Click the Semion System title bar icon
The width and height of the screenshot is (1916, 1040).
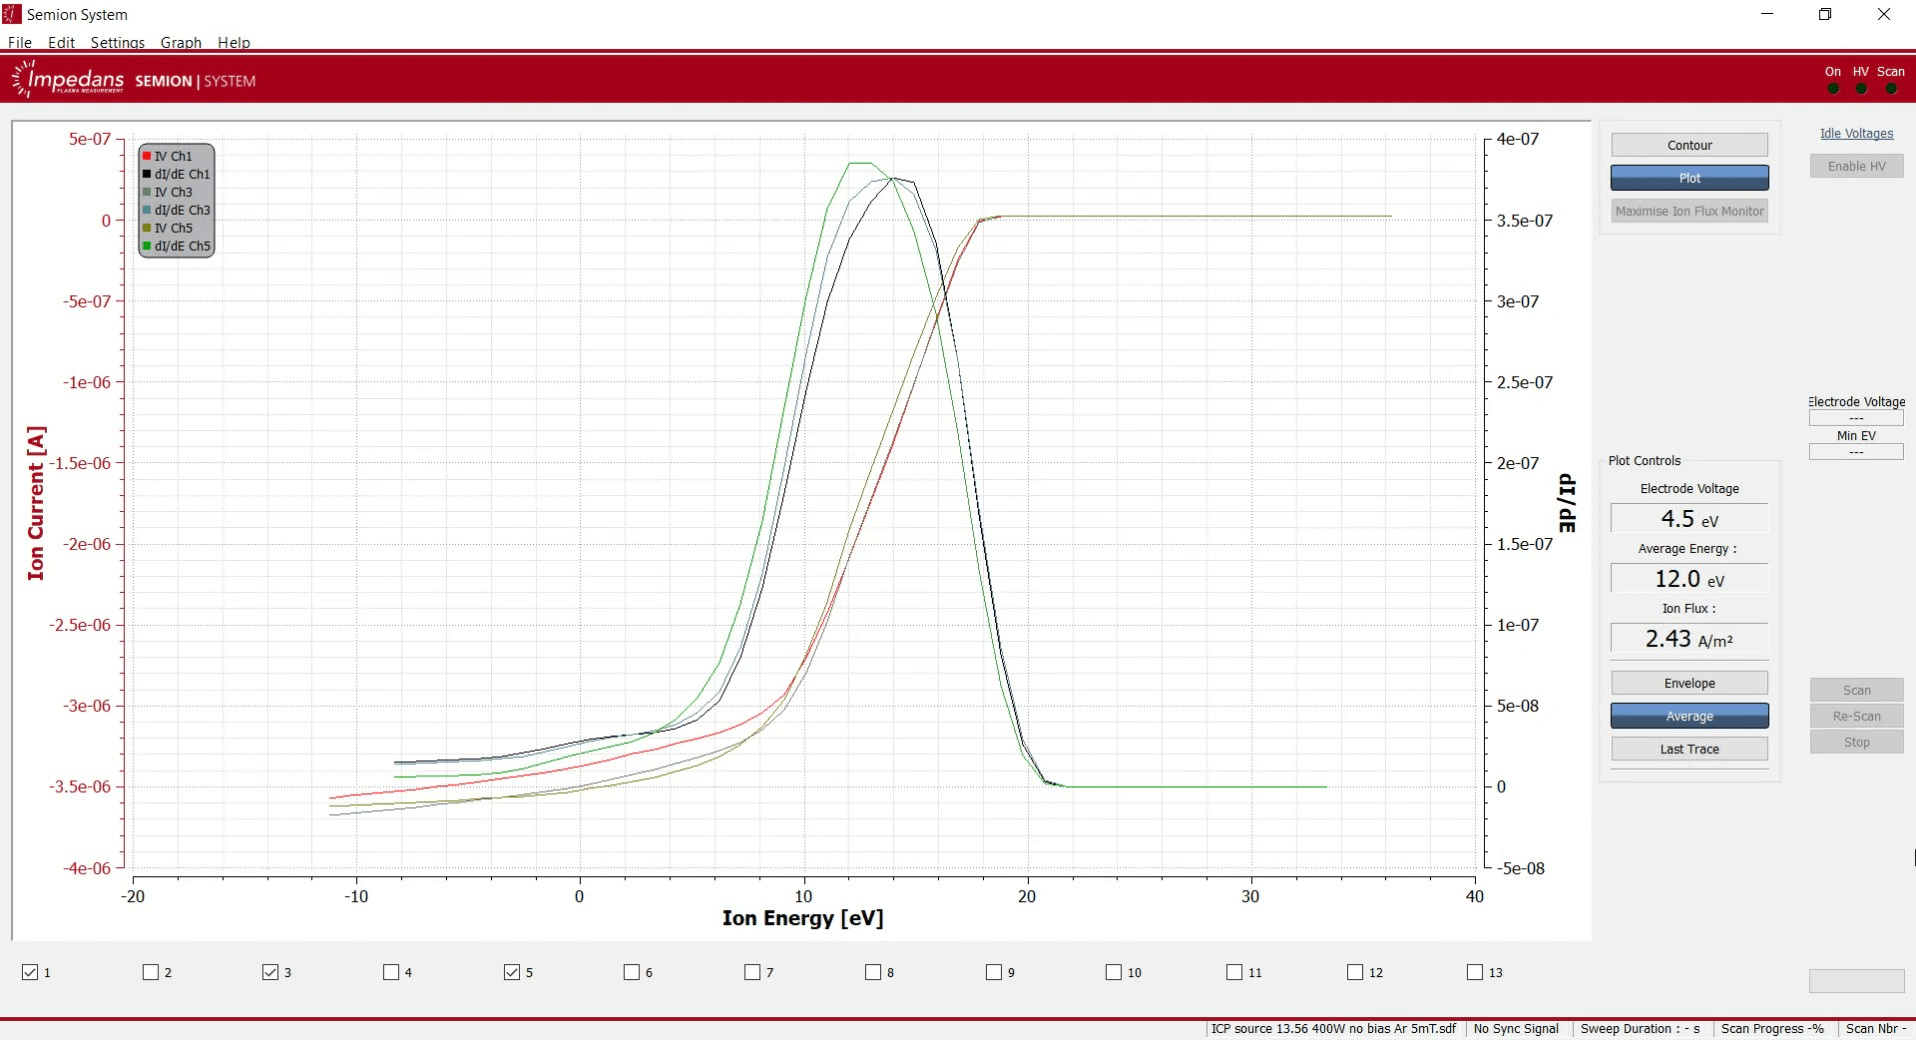[x=12, y=14]
